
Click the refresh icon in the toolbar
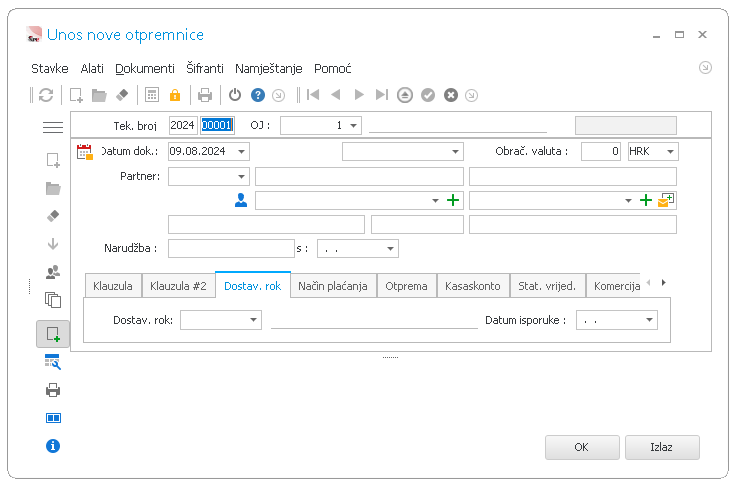coord(45,95)
